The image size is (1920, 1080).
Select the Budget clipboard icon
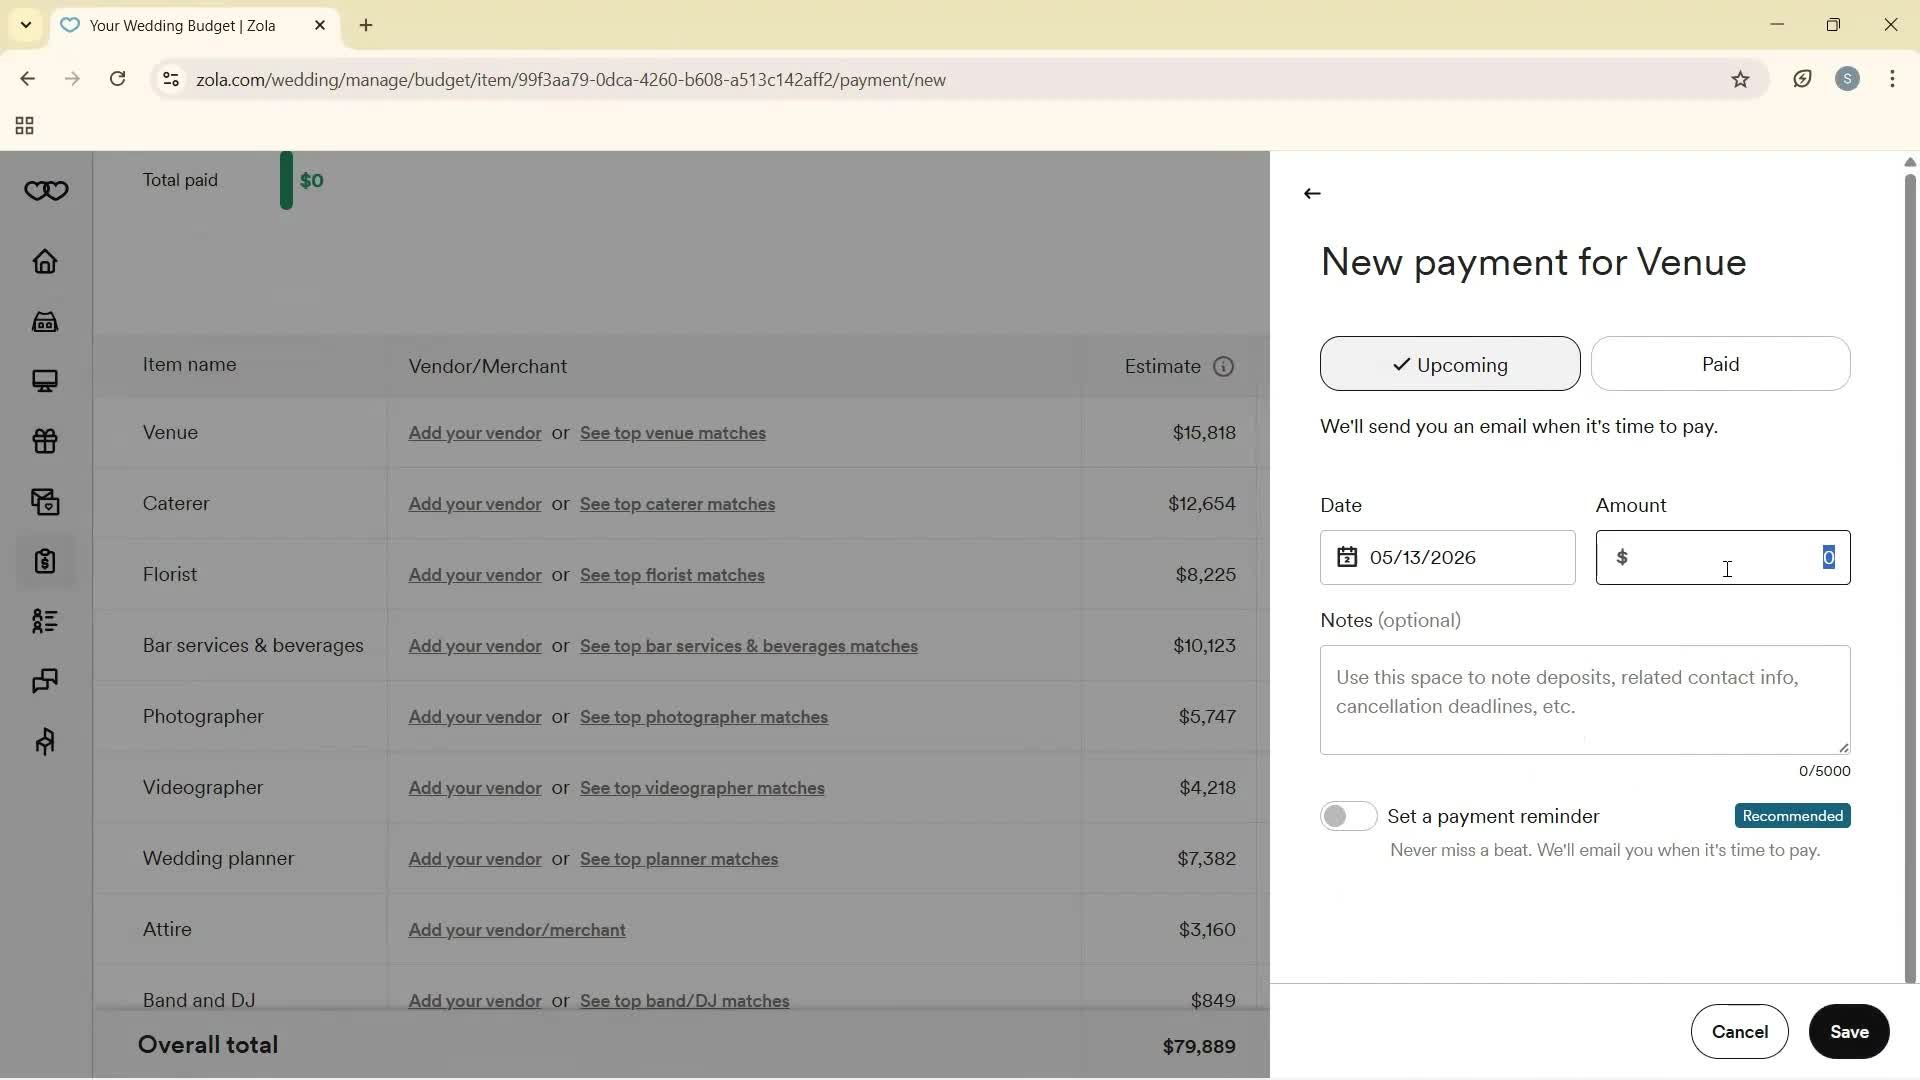click(45, 562)
